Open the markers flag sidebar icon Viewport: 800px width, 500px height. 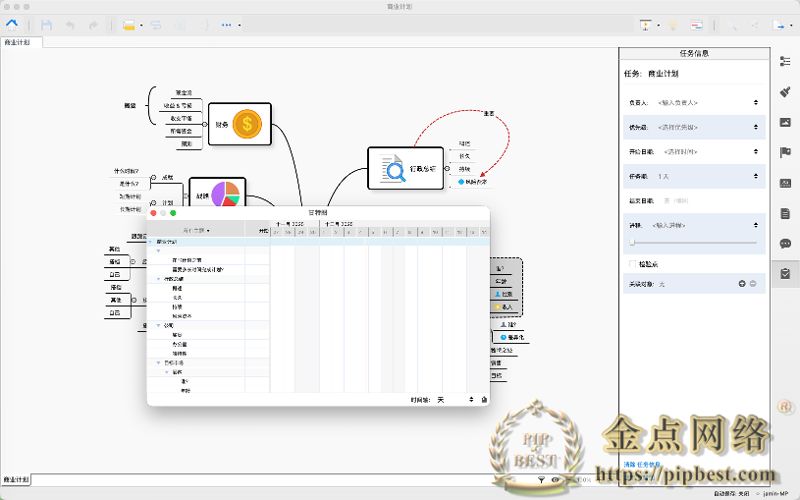[x=785, y=153]
